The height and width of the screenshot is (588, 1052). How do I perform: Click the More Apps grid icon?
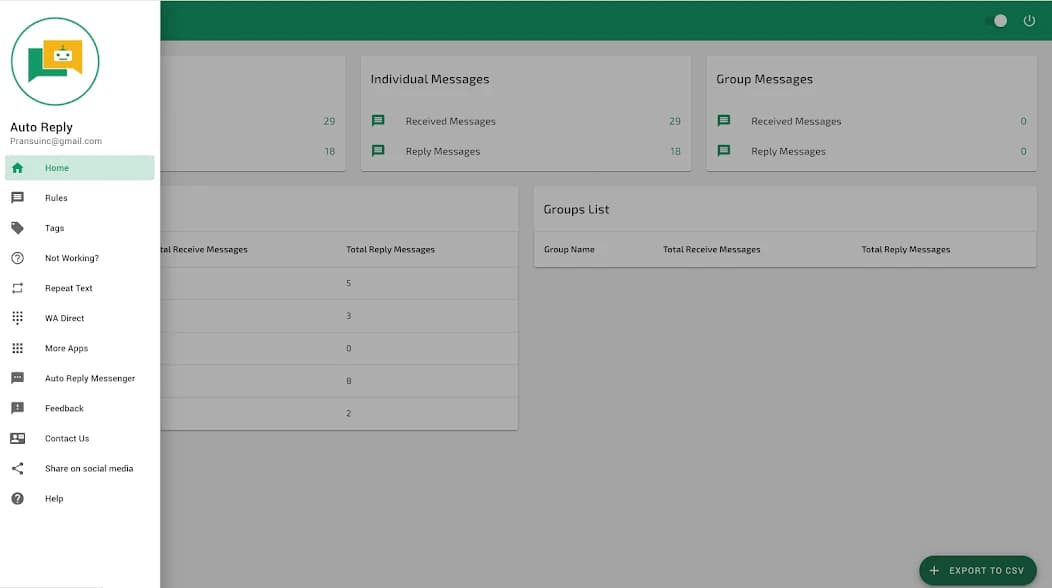pos(17,348)
